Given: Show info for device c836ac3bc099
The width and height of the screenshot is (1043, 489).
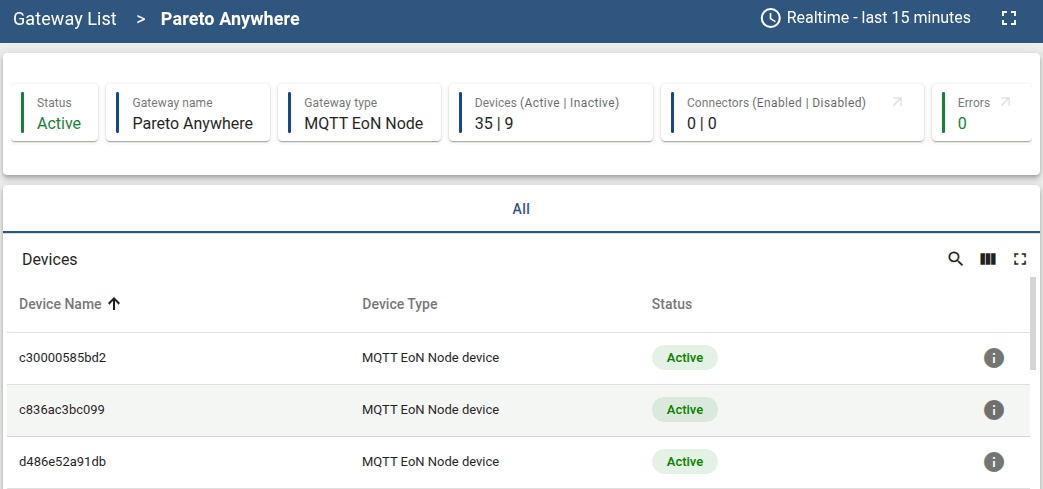Looking at the screenshot, I should (x=994, y=410).
